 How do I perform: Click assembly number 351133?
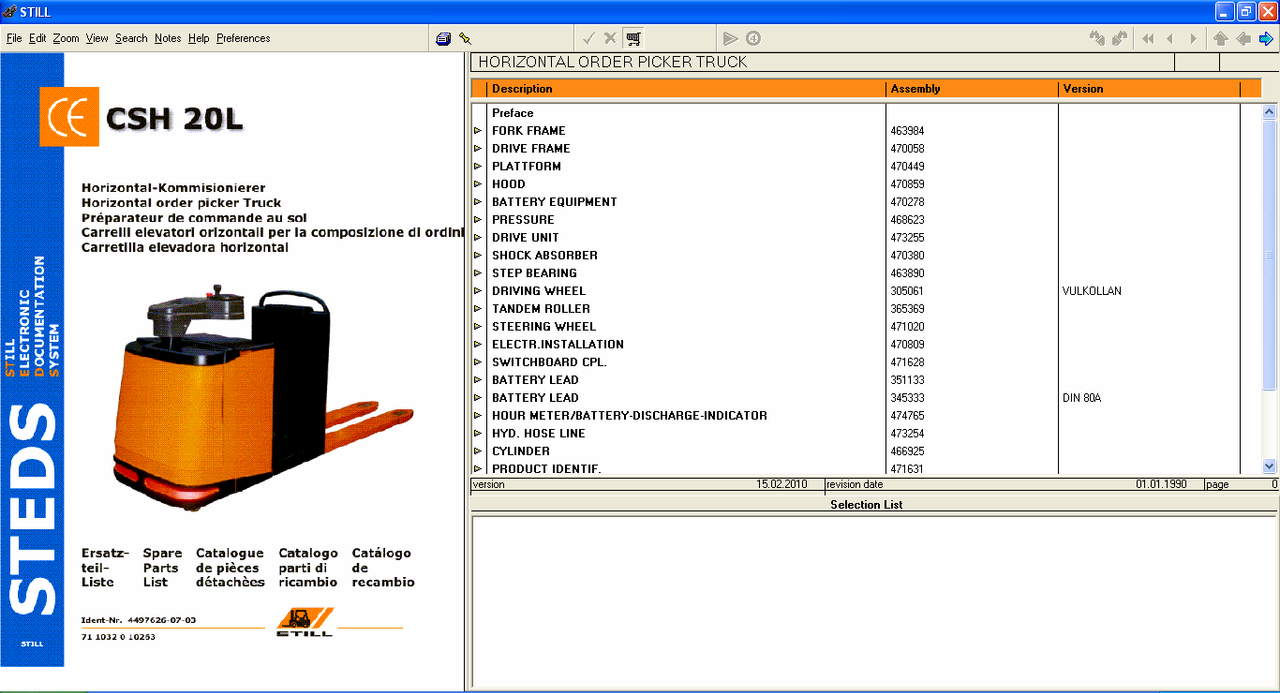[909, 380]
